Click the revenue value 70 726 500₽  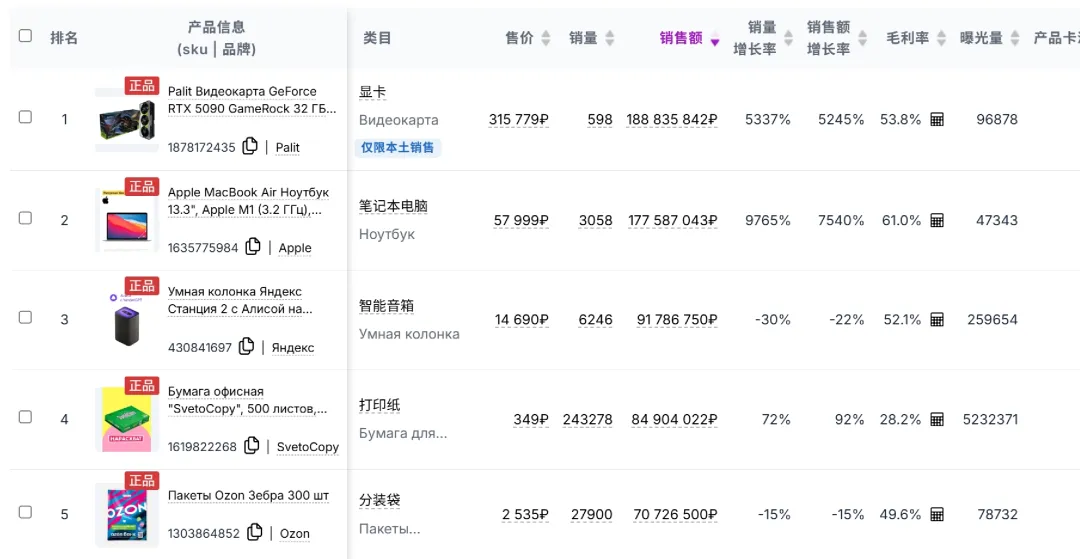[x=675, y=514]
